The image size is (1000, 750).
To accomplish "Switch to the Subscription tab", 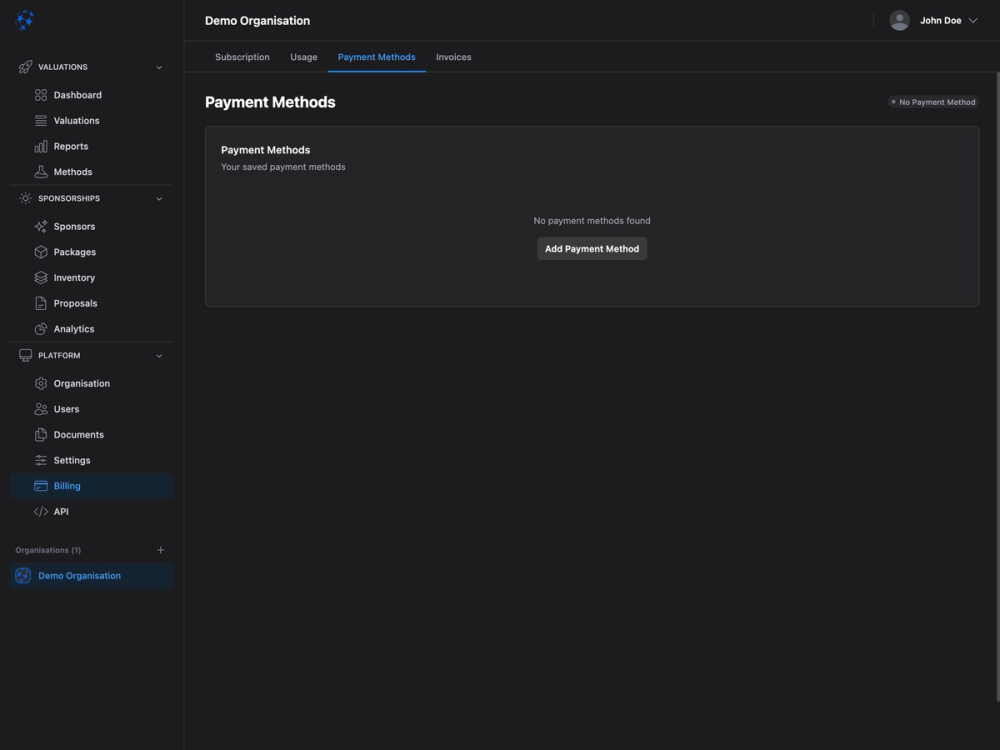I will (x=241, y=57).
